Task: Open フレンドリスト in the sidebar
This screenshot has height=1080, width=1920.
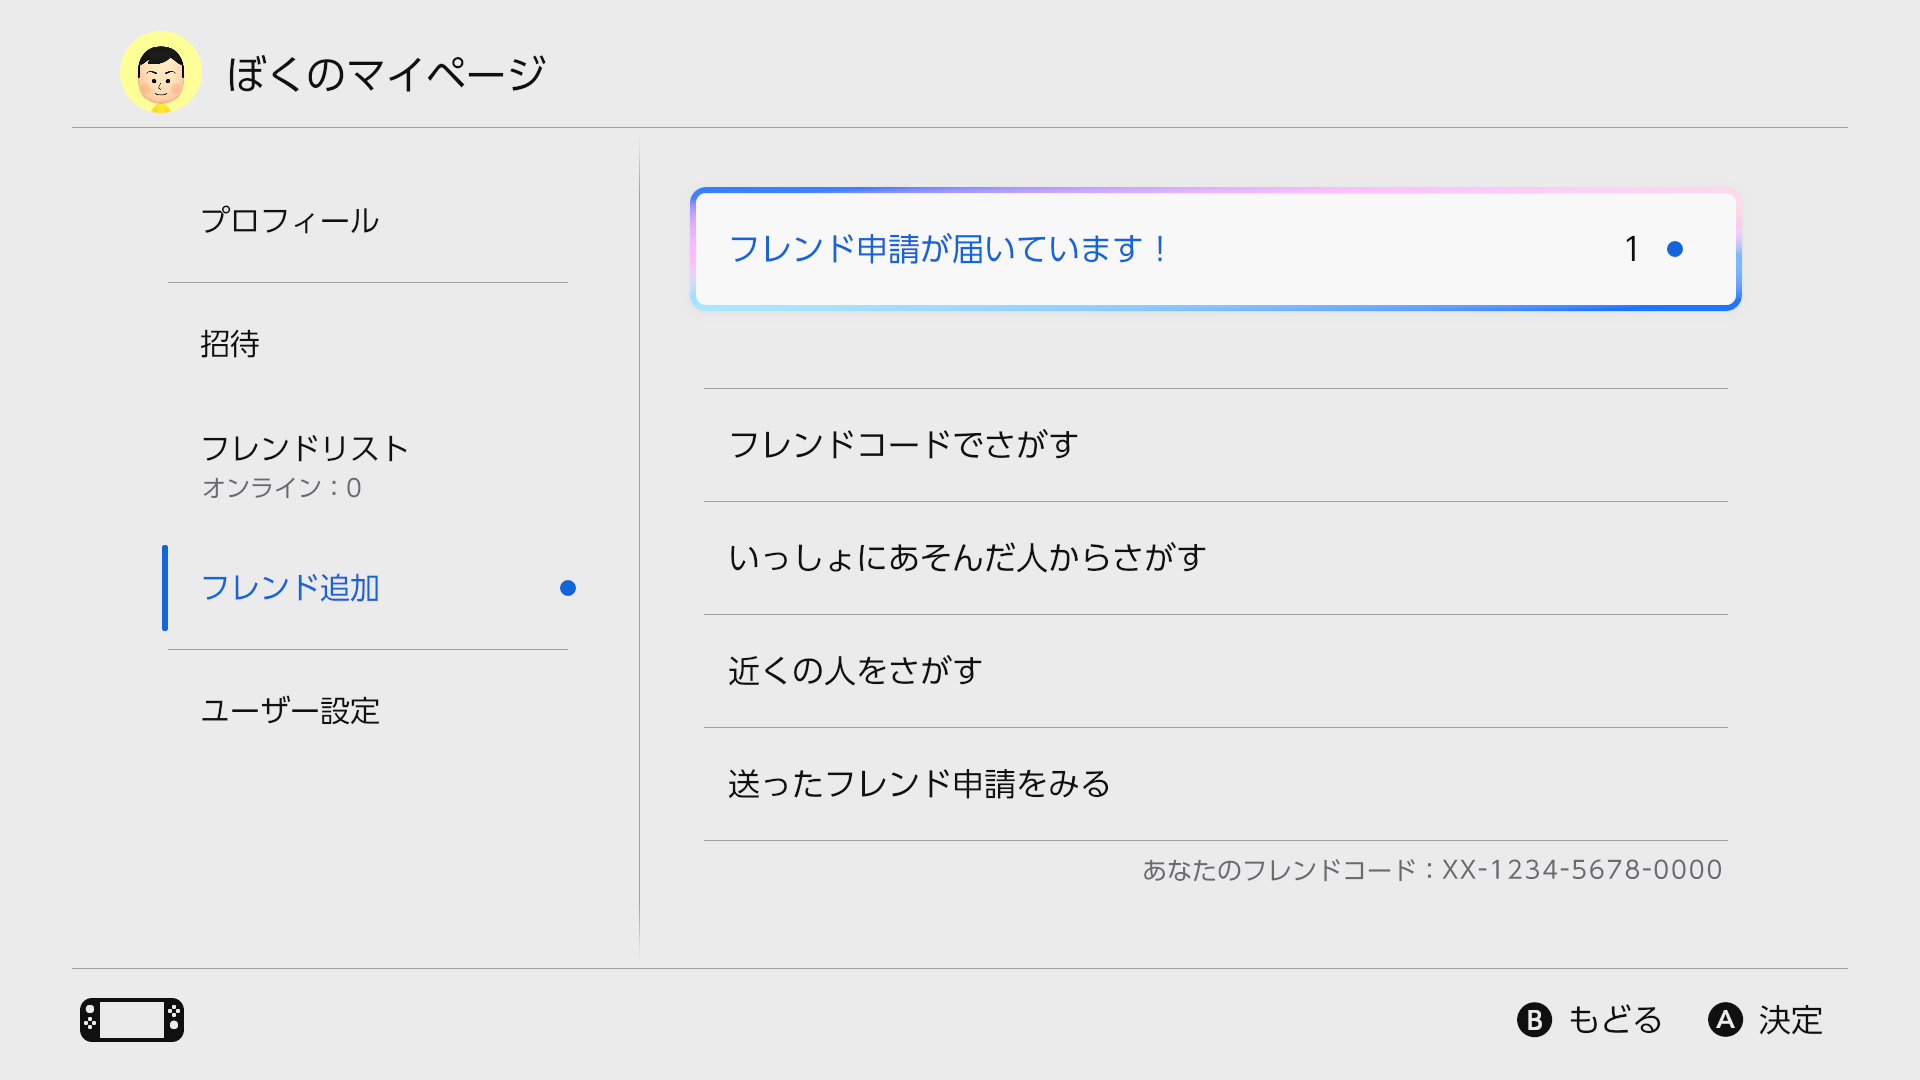Action: 368,465
